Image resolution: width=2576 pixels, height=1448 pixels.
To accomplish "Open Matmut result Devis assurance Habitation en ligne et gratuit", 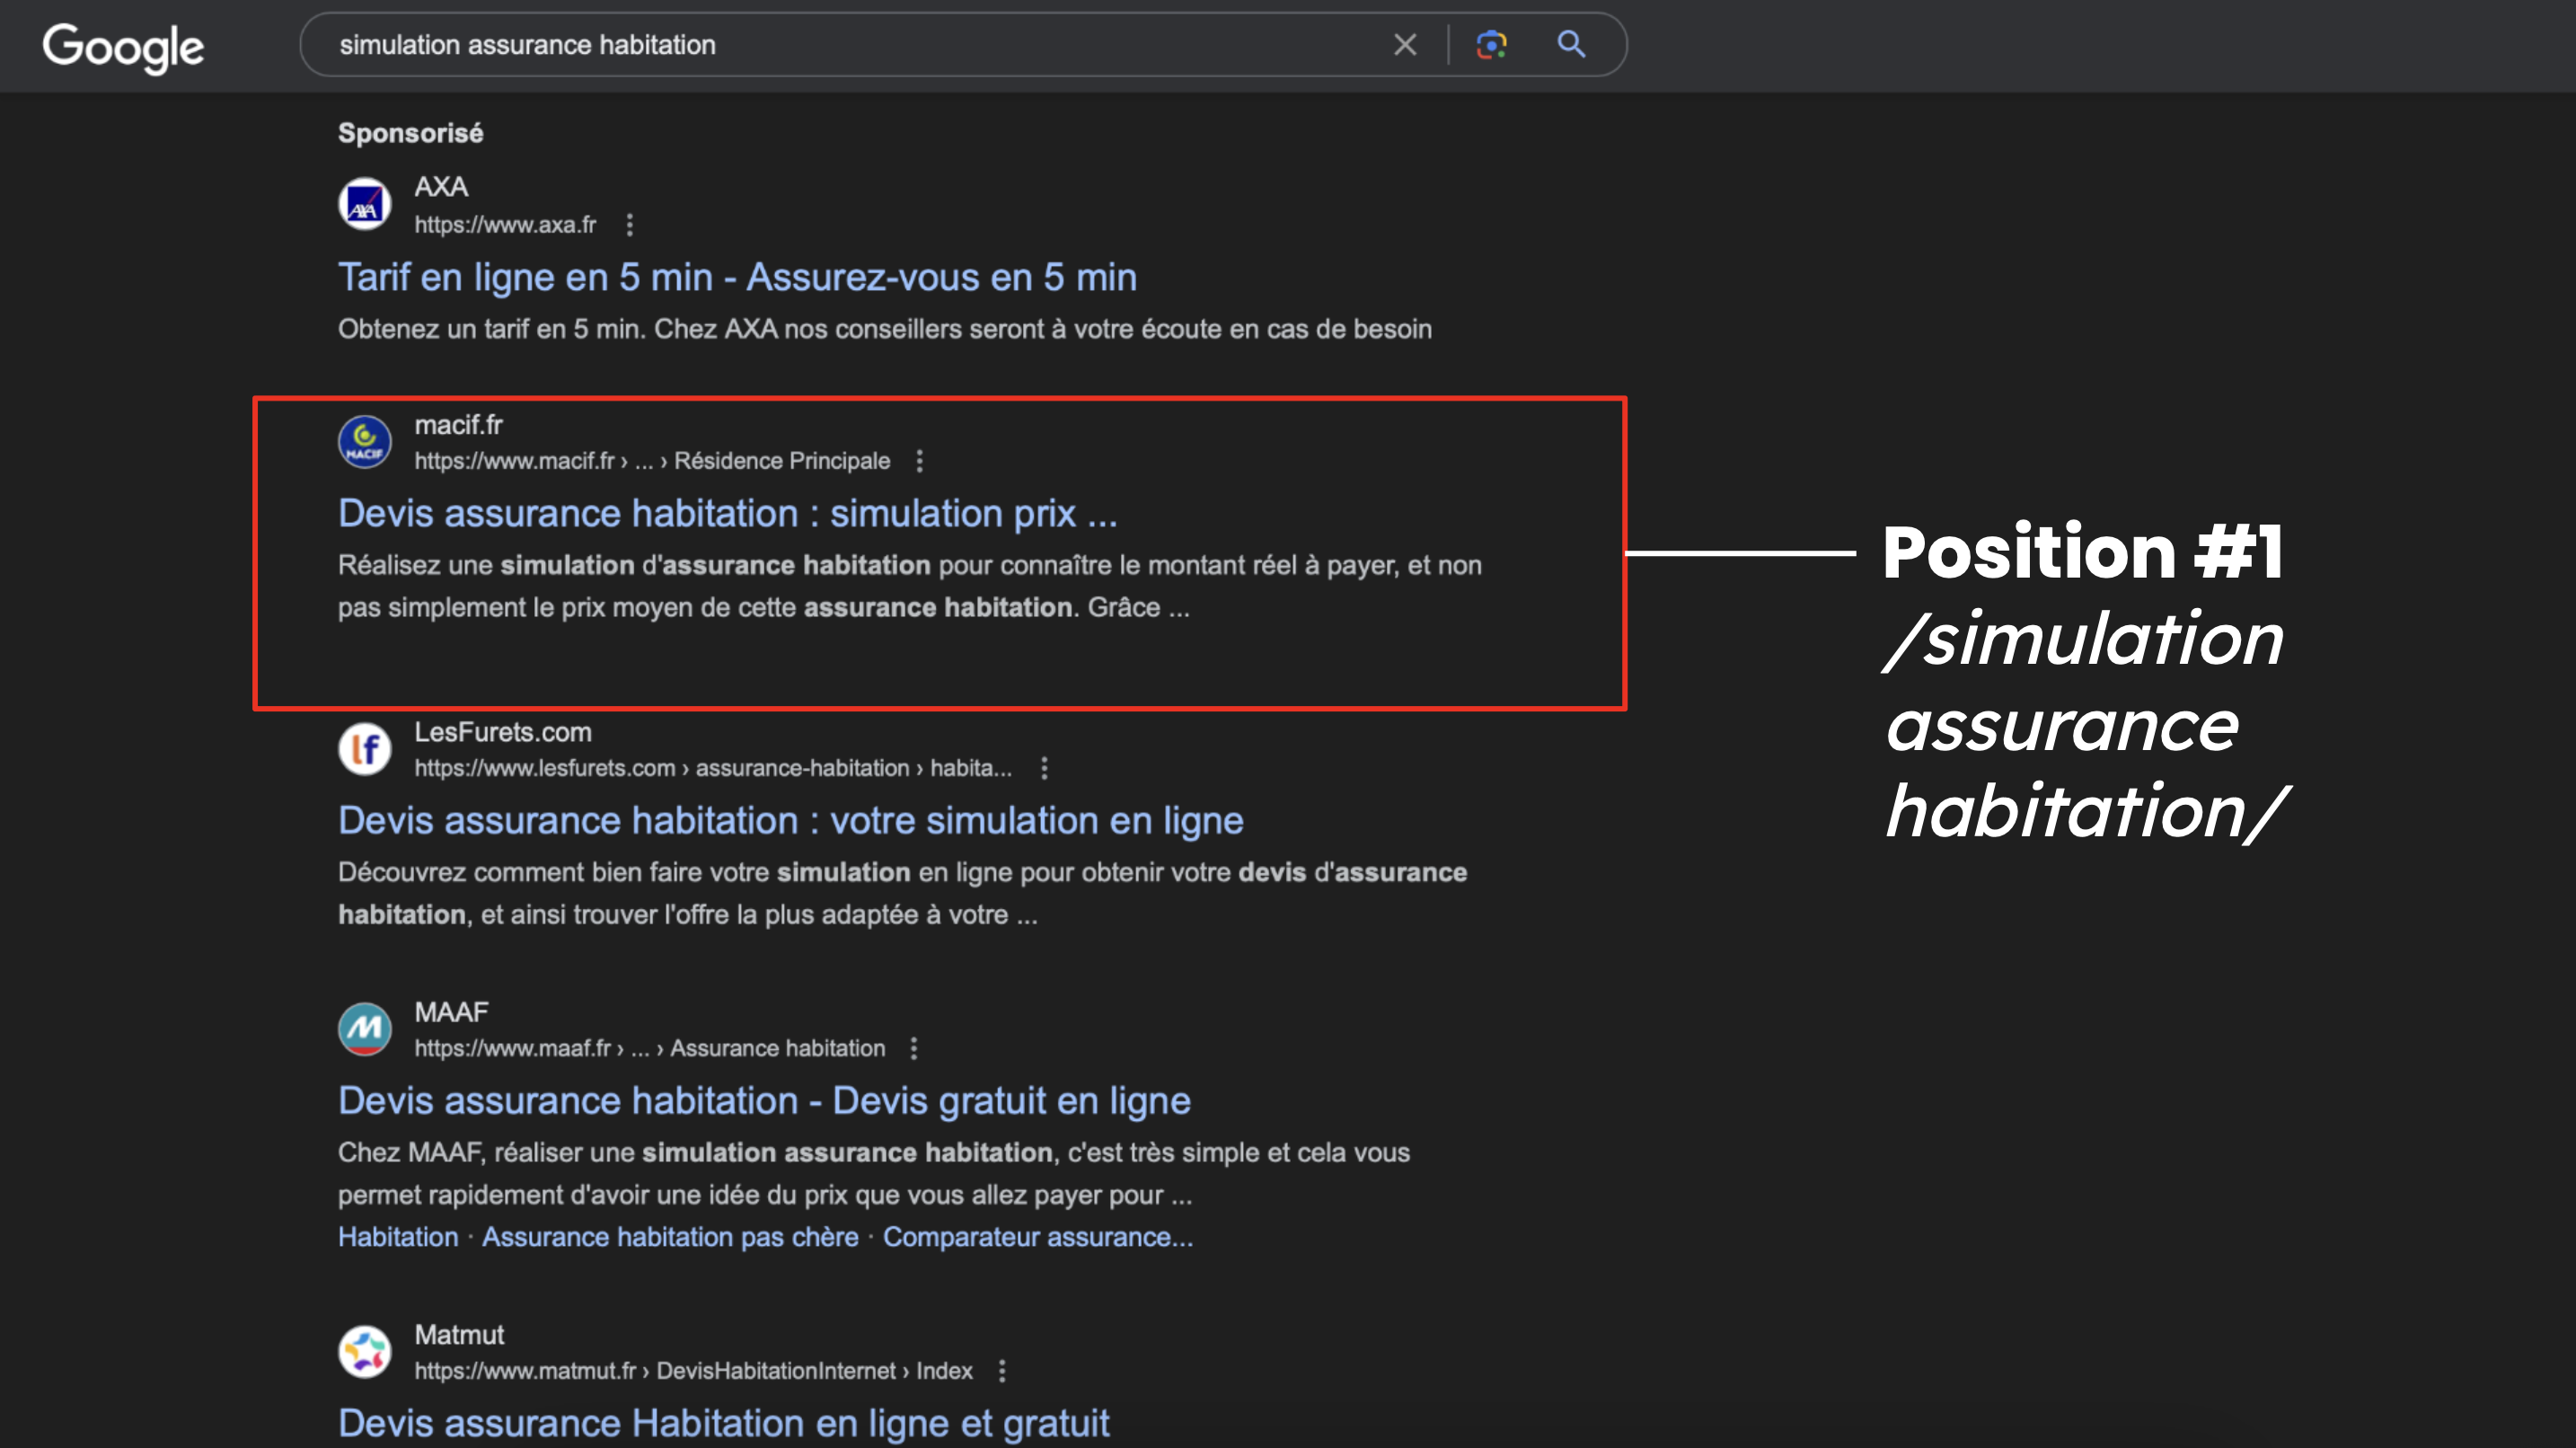I will coord(723,1423).
